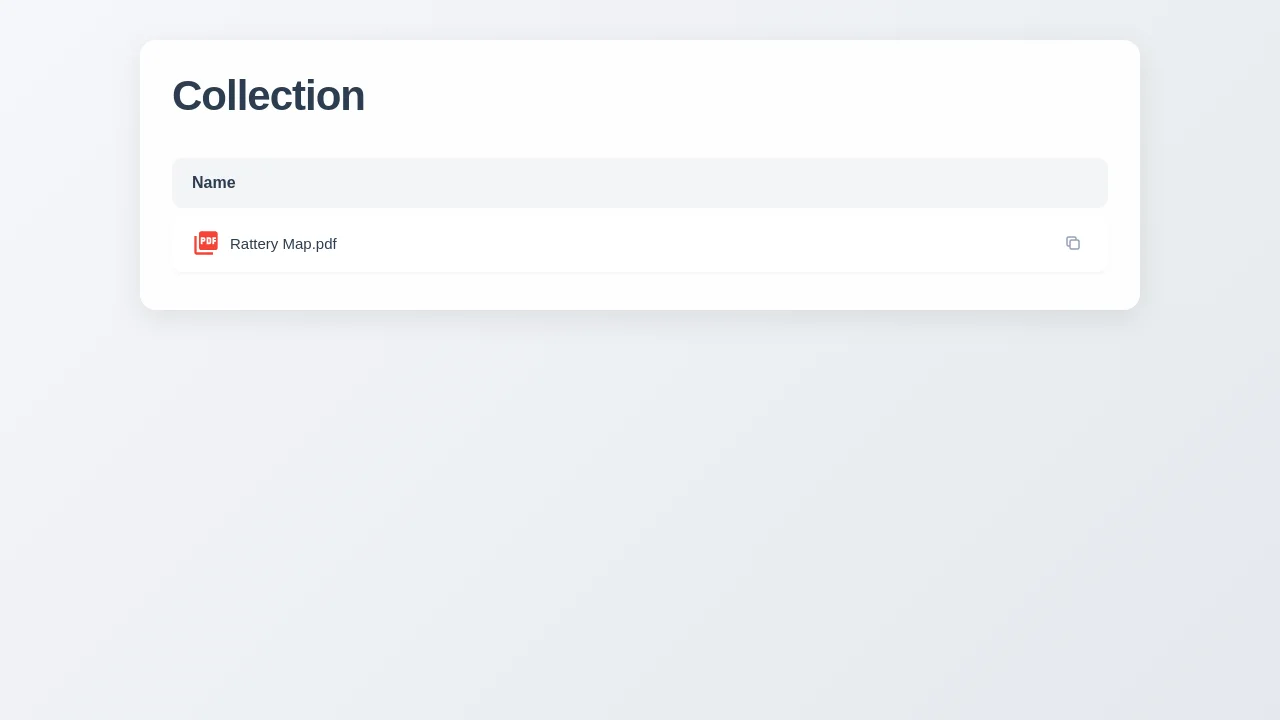Duplicate Rattery Map.pdf using the copy icon
The width and height of the screenshot is (1280, 720).
click(x=1073, y=243)
